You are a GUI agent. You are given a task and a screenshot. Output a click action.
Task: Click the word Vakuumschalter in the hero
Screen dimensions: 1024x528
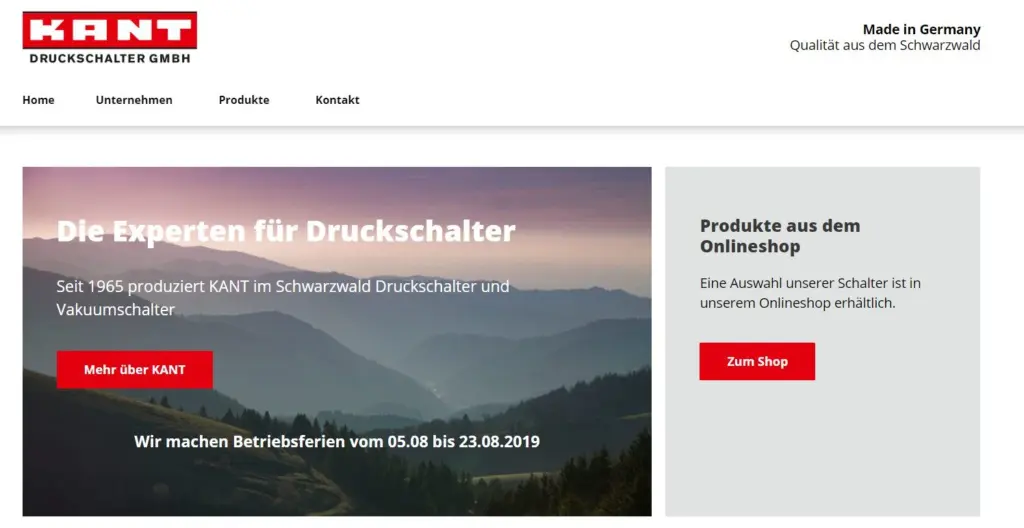116,309
